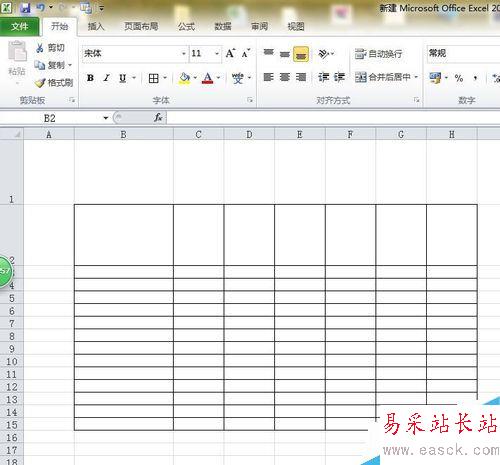Open the font size dropdown showing 11
500x465 pixels.
point(217,53)
